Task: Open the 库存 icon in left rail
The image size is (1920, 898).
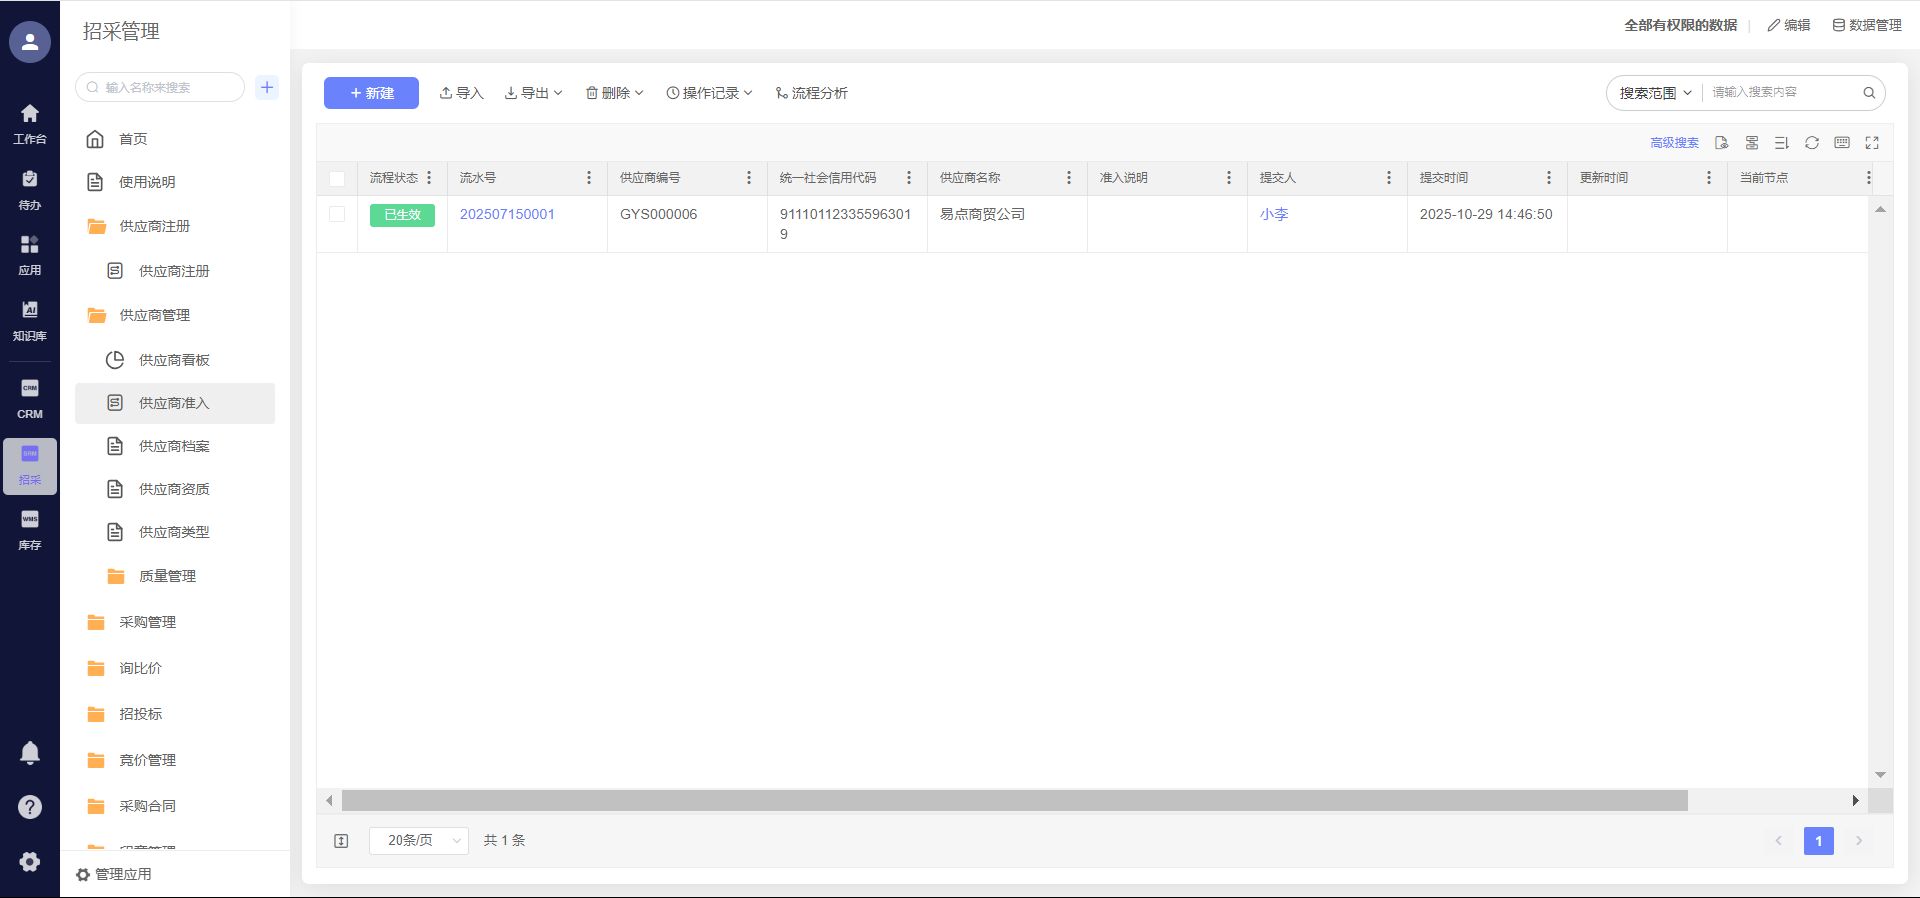Action: pyautogui.click(x=30, y=529)
